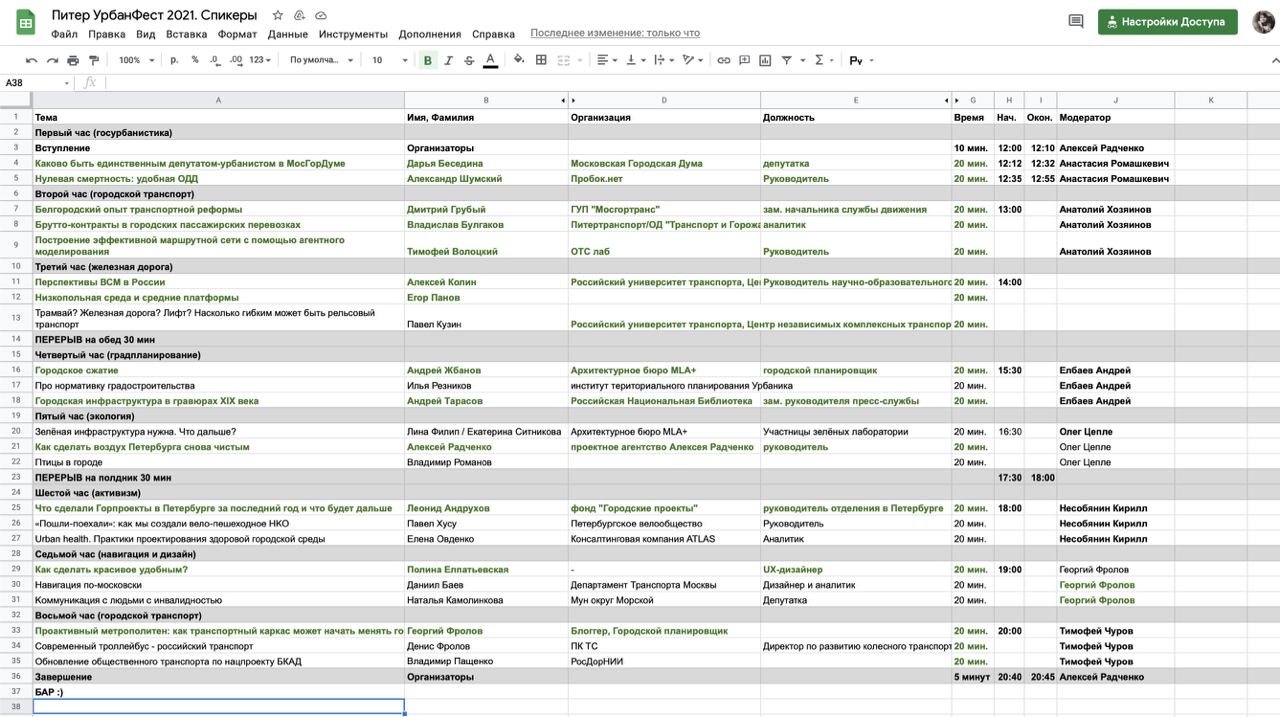This screenshot has width=1280, height=717.
Task: Open the filter views dropdown arrow
Action: (x=803, y=60)
